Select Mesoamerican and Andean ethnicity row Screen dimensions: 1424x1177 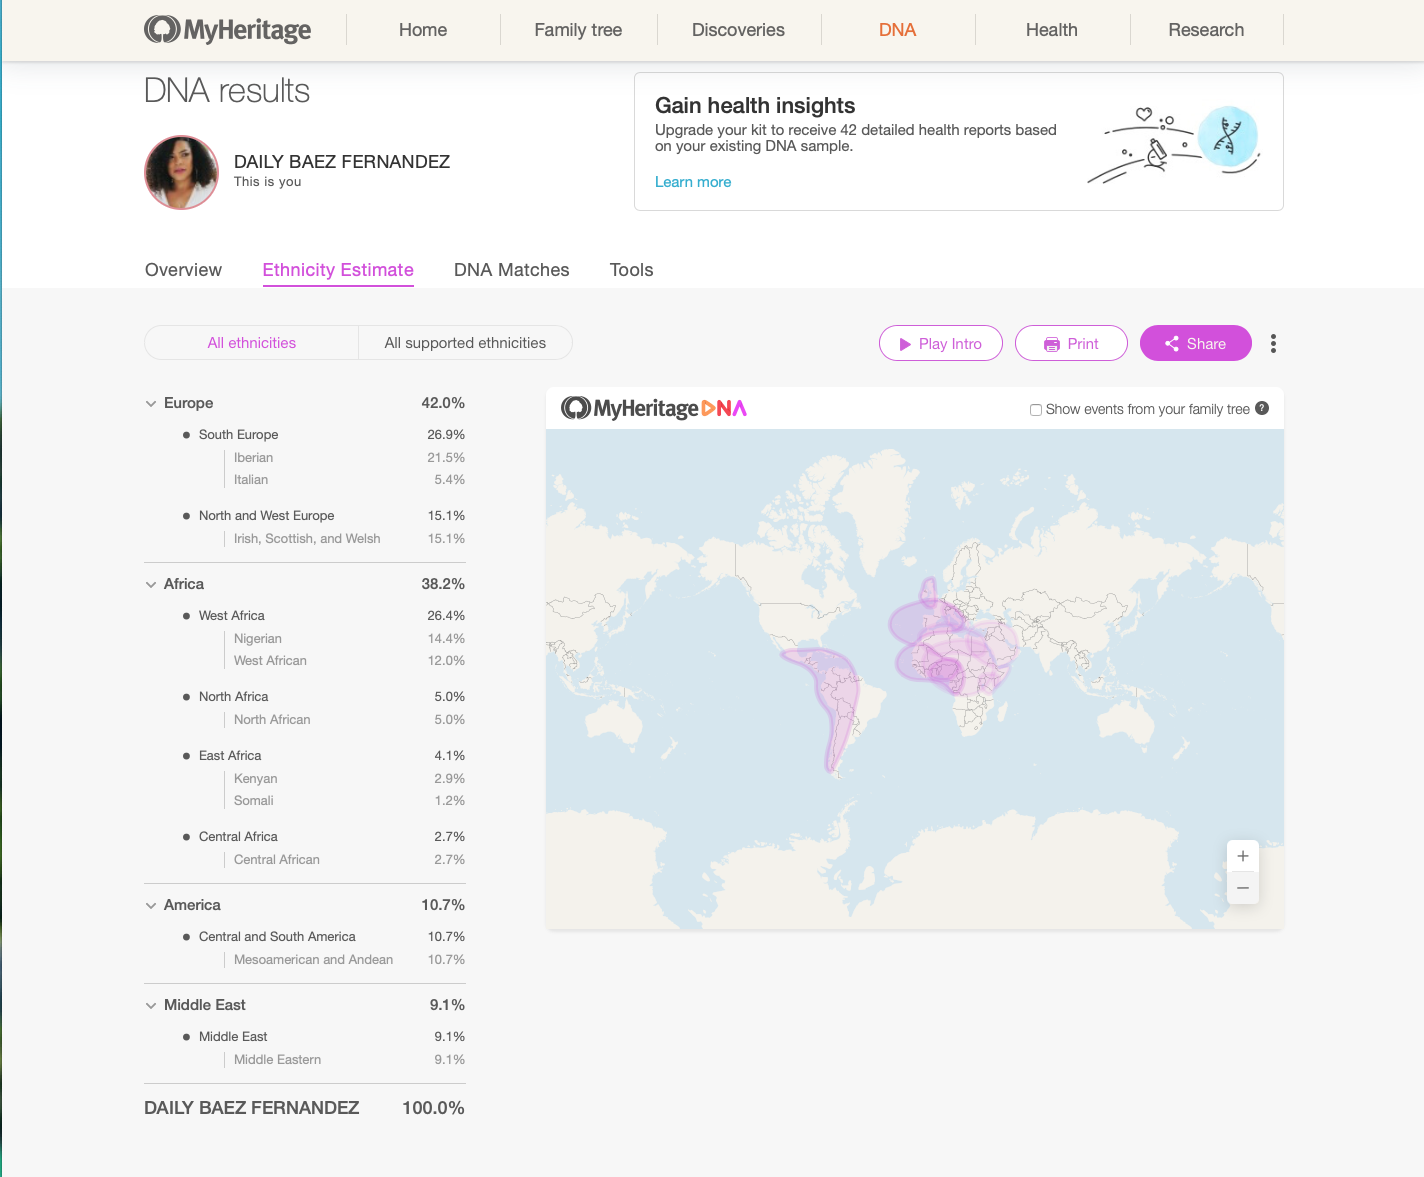pyautogui.click(x=348, y=960)
